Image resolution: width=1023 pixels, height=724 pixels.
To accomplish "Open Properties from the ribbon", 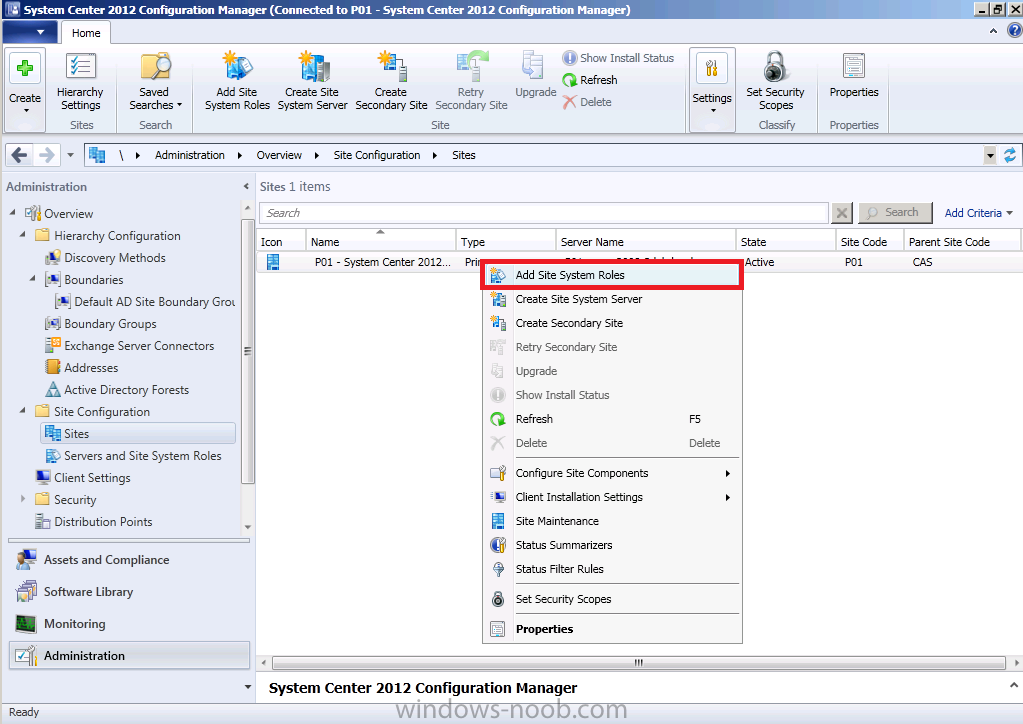I will coord(854,76).
